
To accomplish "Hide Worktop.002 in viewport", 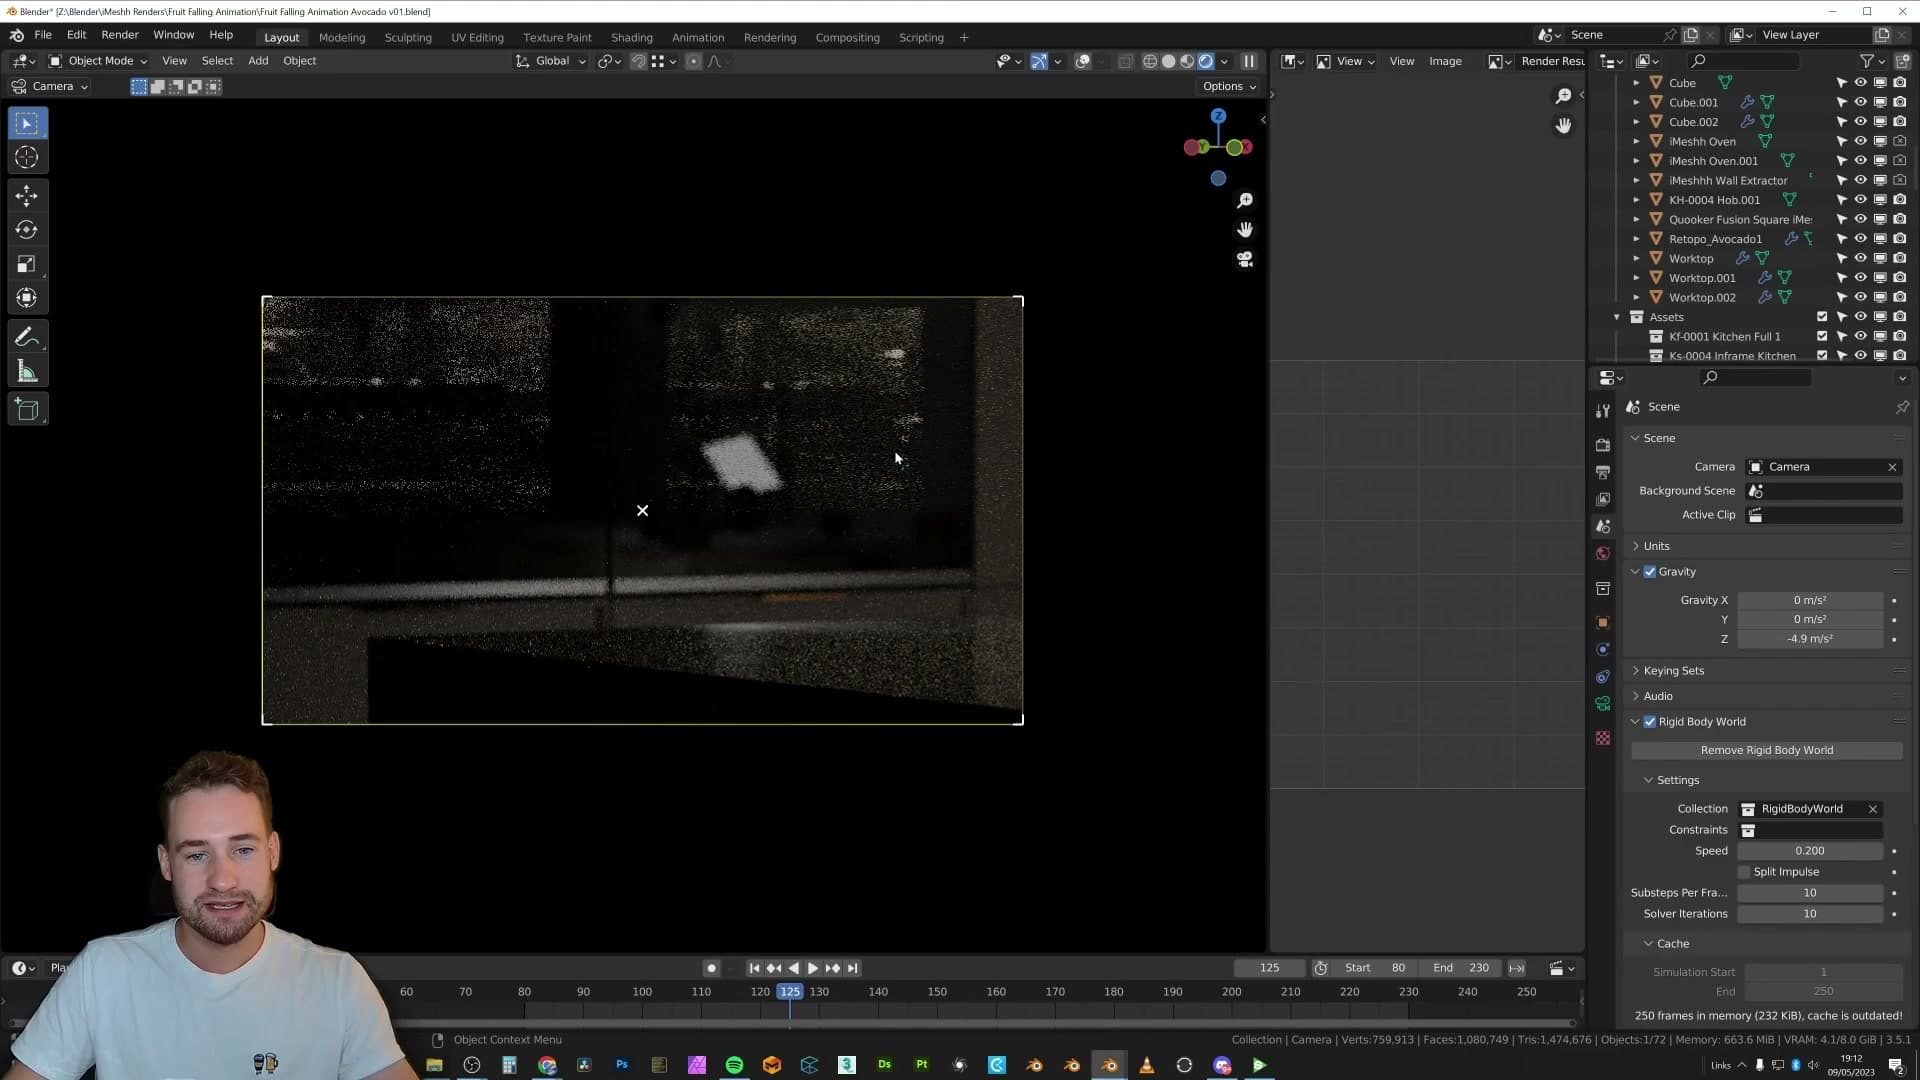I will click(1860, 297).
